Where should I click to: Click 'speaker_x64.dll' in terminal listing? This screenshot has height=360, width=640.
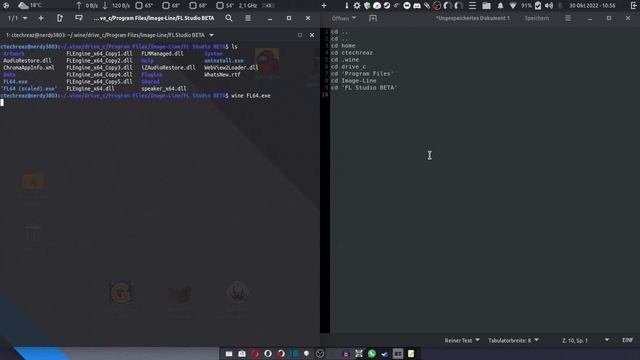click(x=164, y=89)
